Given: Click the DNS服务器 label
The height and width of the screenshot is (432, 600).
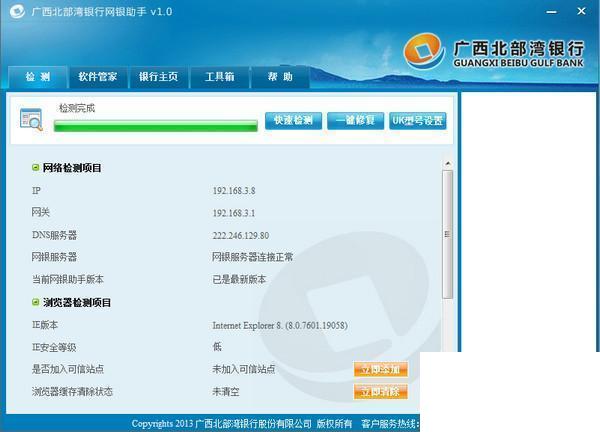Looking at the screenshot, I should [54, 235].
